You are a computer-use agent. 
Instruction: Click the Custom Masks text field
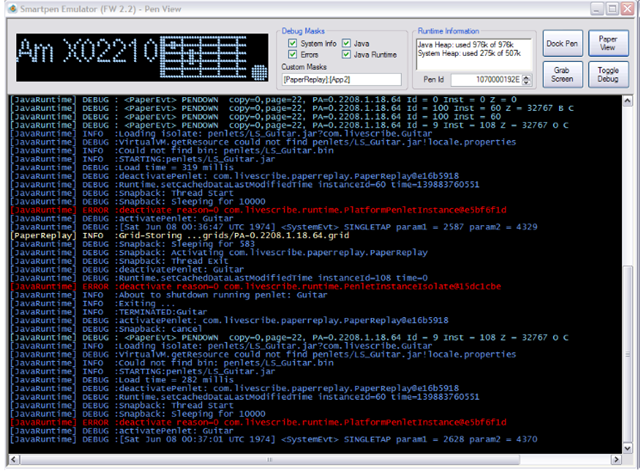point(341,79)
